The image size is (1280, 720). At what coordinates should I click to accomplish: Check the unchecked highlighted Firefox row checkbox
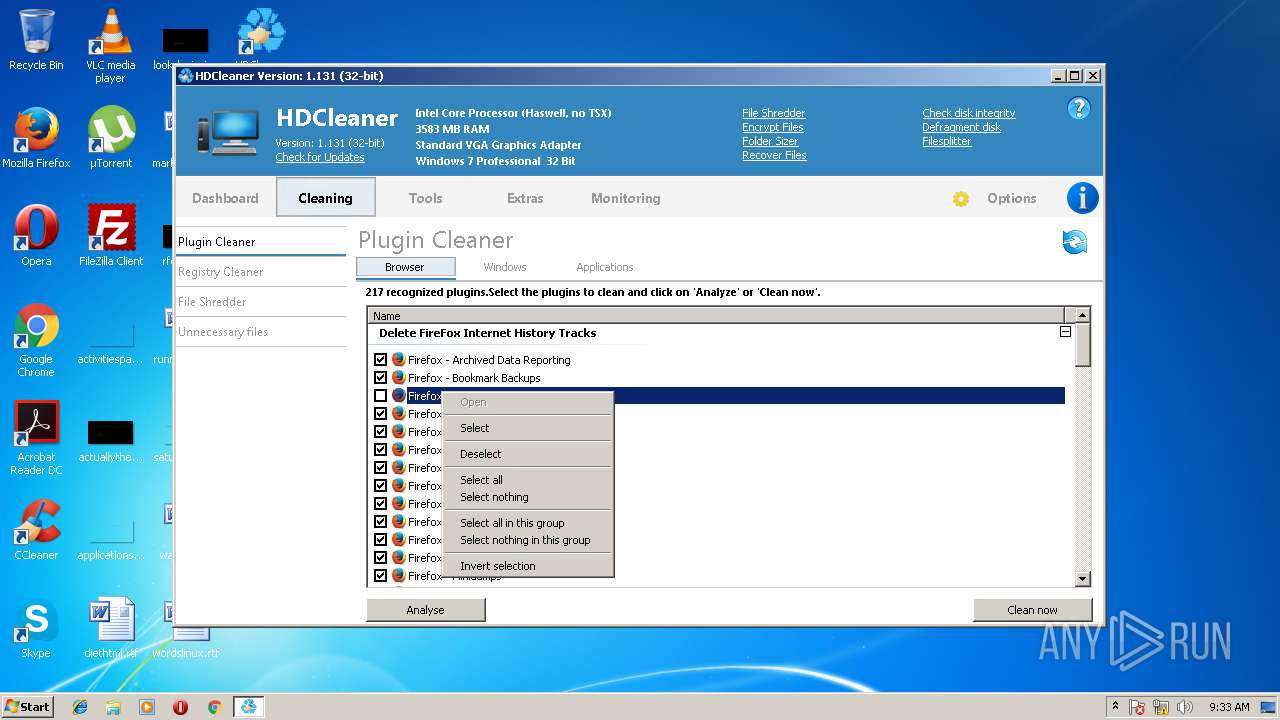coord(380,396)
